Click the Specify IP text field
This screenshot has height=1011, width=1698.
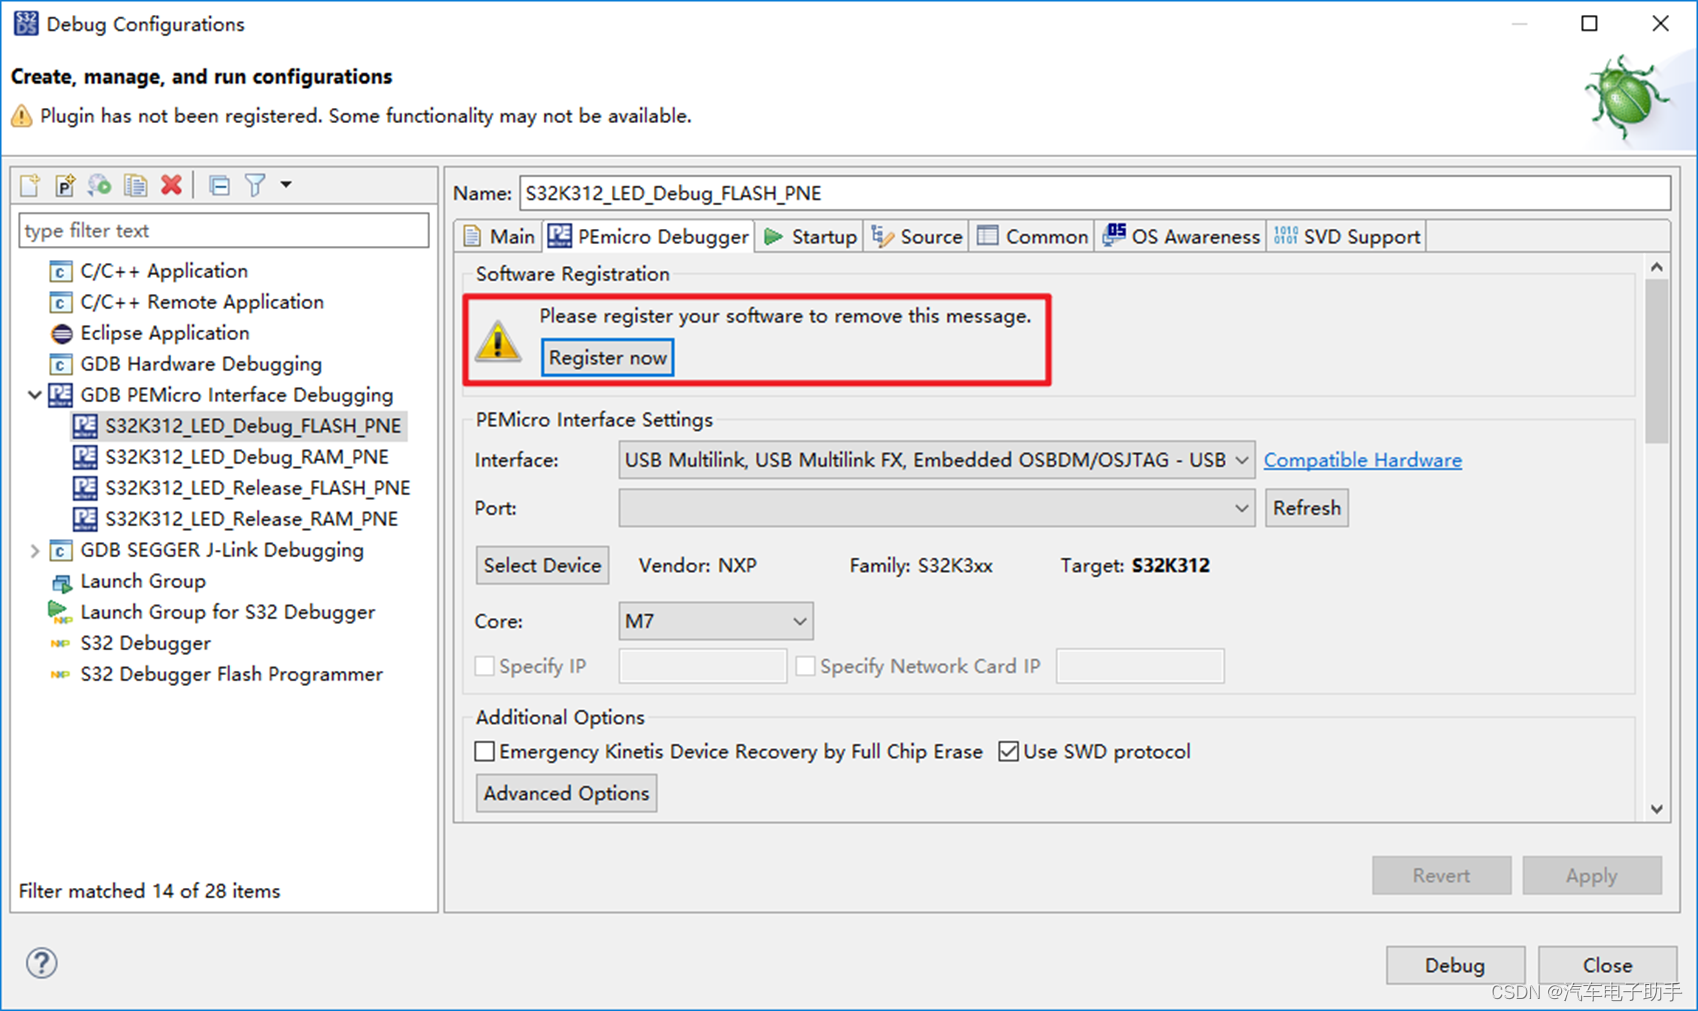point(702,666)
